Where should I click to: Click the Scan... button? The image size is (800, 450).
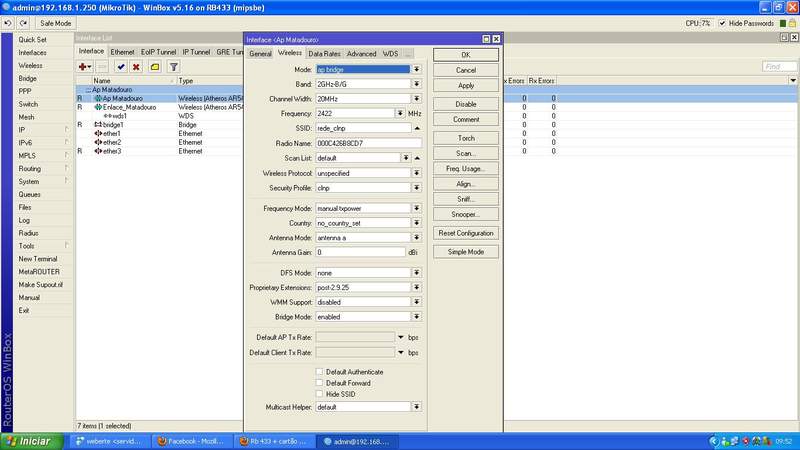click(x=466, y=153)
